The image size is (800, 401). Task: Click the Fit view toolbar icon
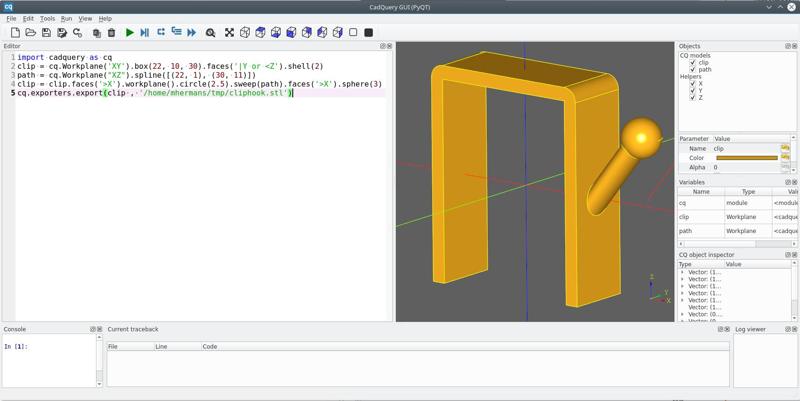click(x=229, y=33)
